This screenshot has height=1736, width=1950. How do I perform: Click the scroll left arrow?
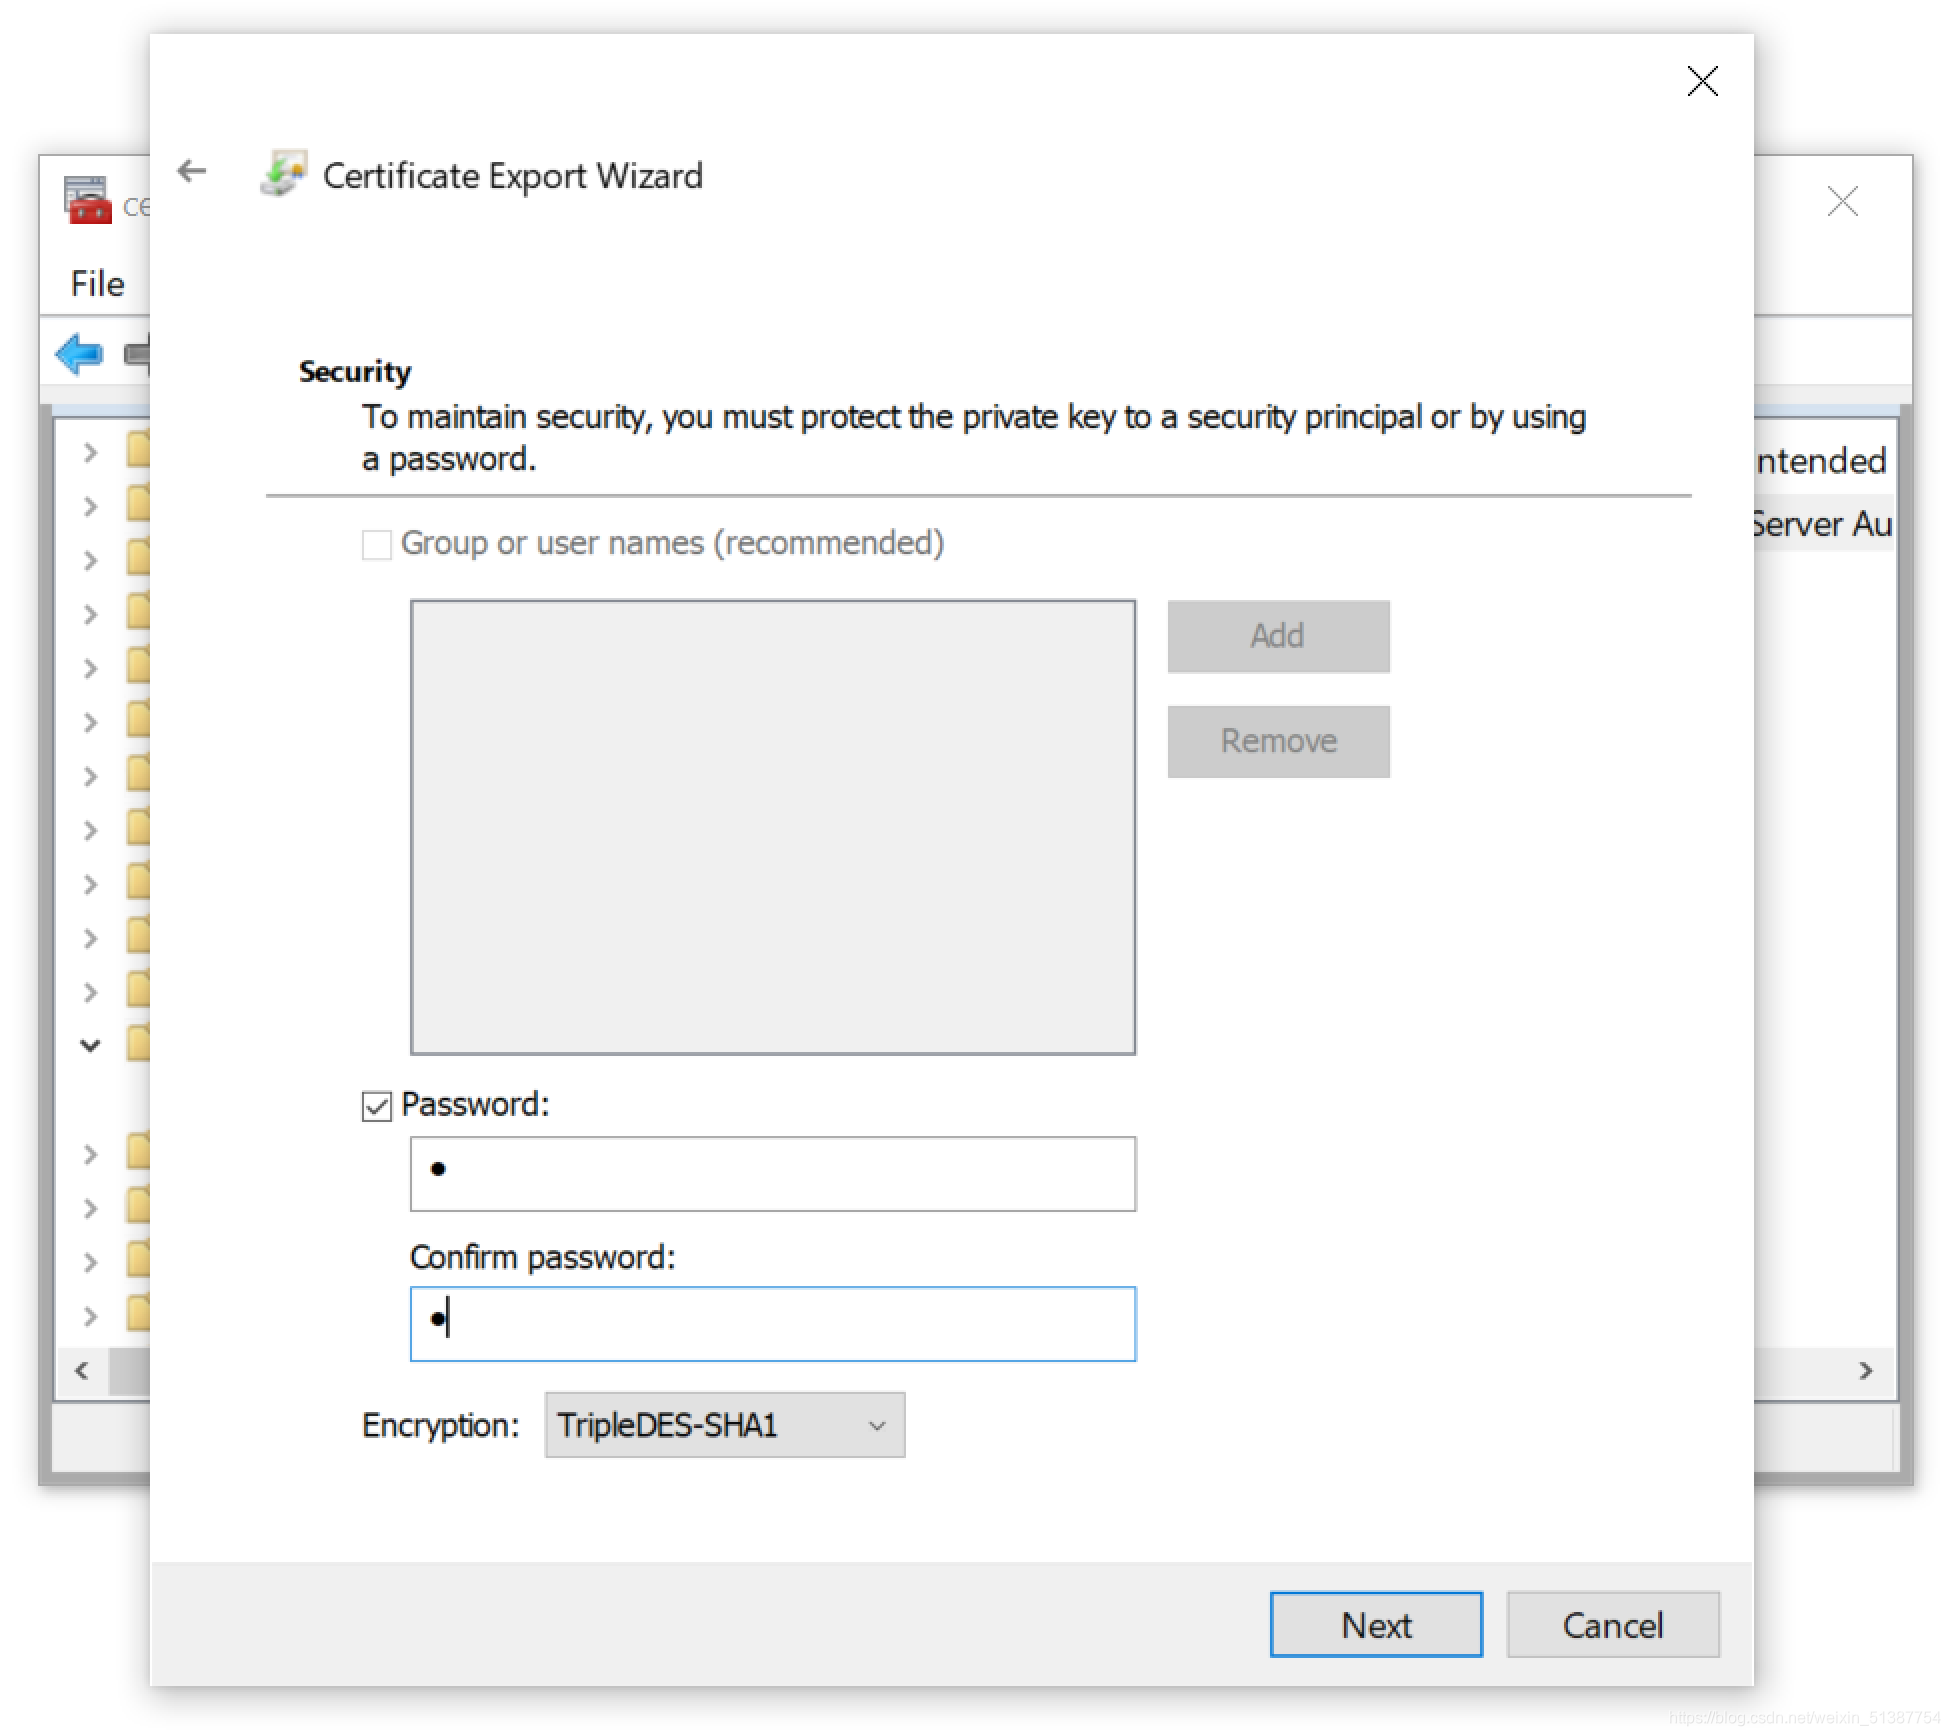coord(82,1370)
